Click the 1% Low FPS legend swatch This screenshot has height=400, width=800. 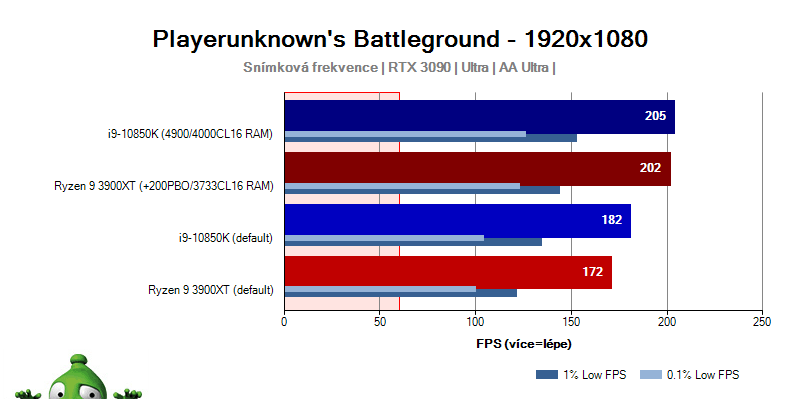[x=546, y=375]
